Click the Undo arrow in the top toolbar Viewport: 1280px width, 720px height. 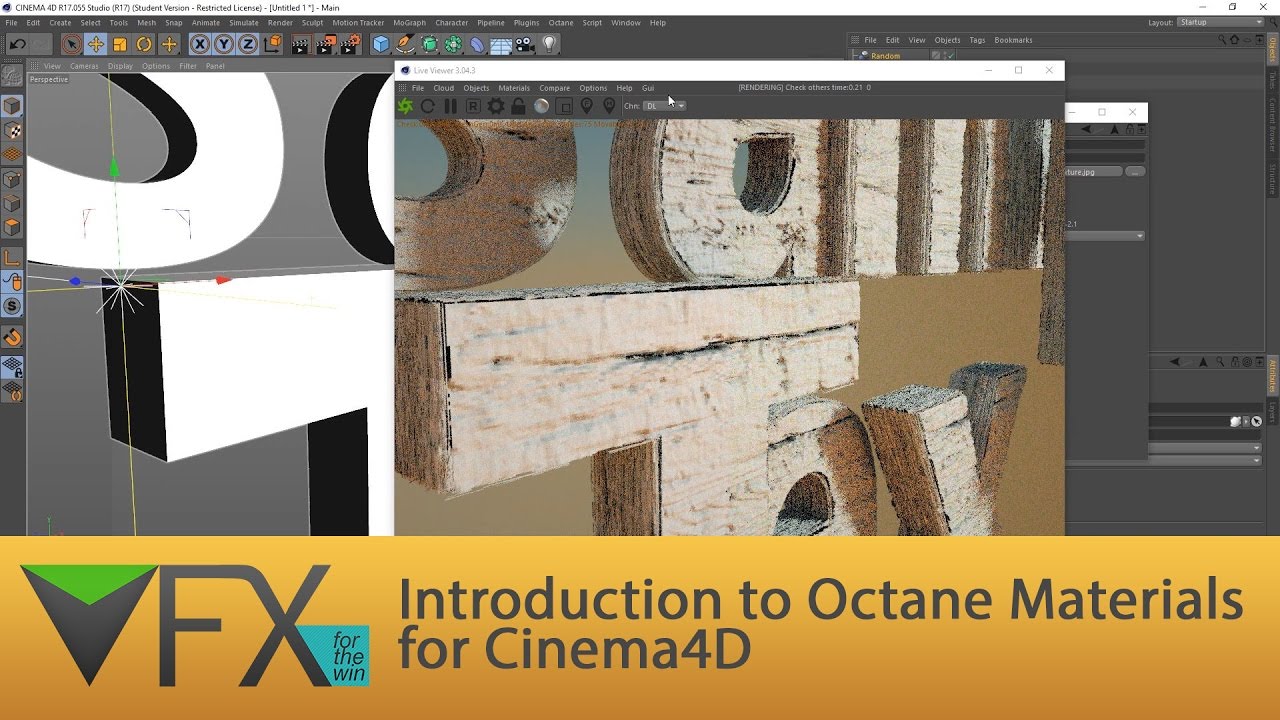[17, 44]
